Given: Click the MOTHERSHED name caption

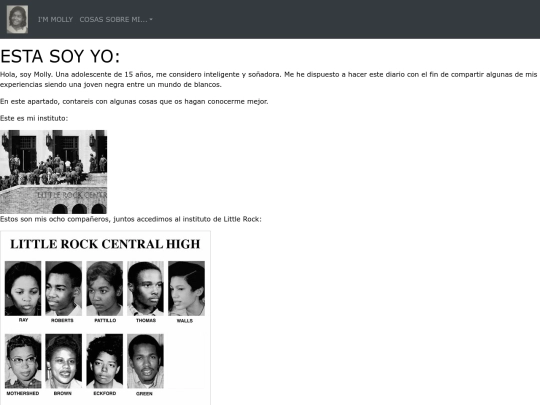Looking at the screenshot, I should click(23, 393).
